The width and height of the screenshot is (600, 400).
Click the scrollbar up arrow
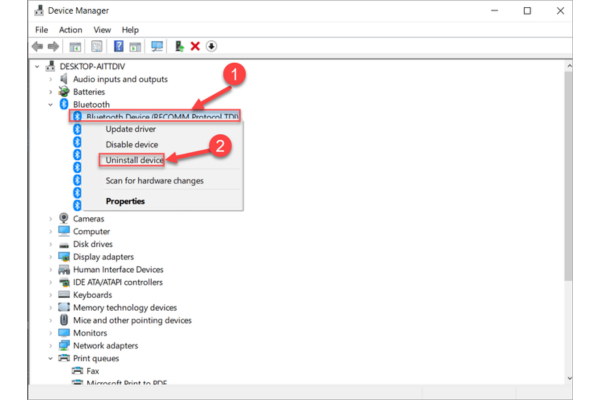click(x=569, y=66)
